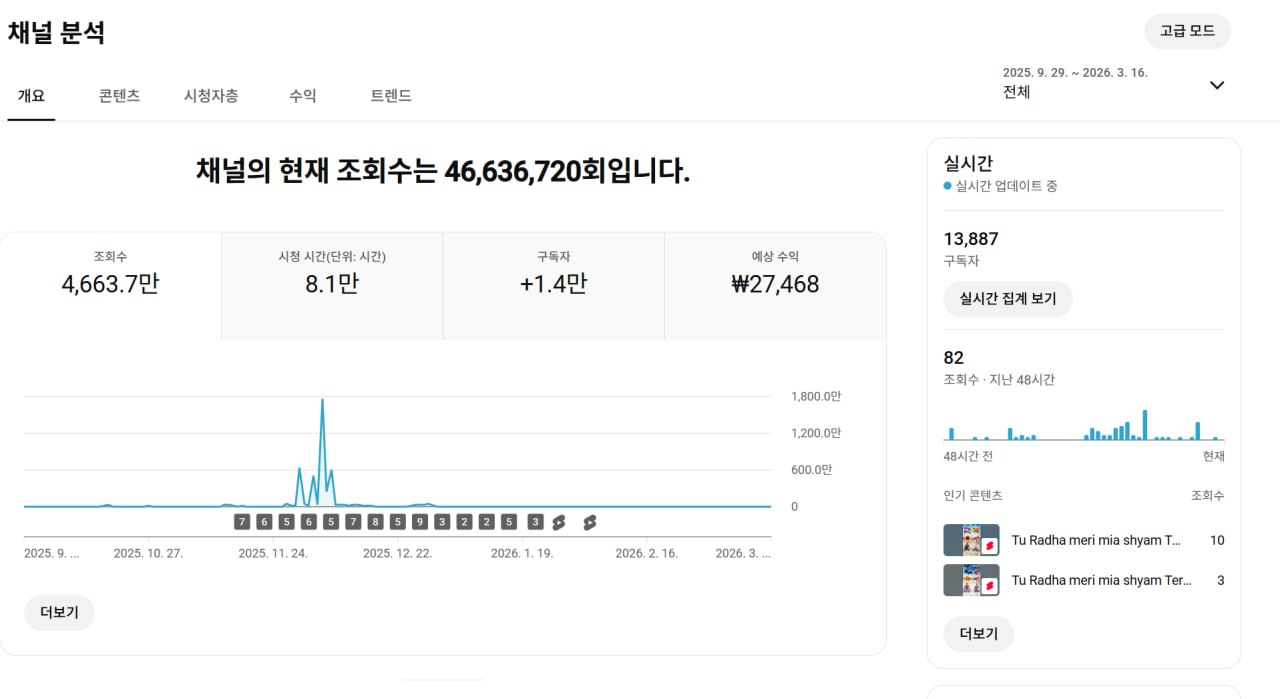Click the video marker badge numbered 9
Image resolution: width=1280 pixels, height=699 pixels.
pyautogui.click(x=419, y=522)
